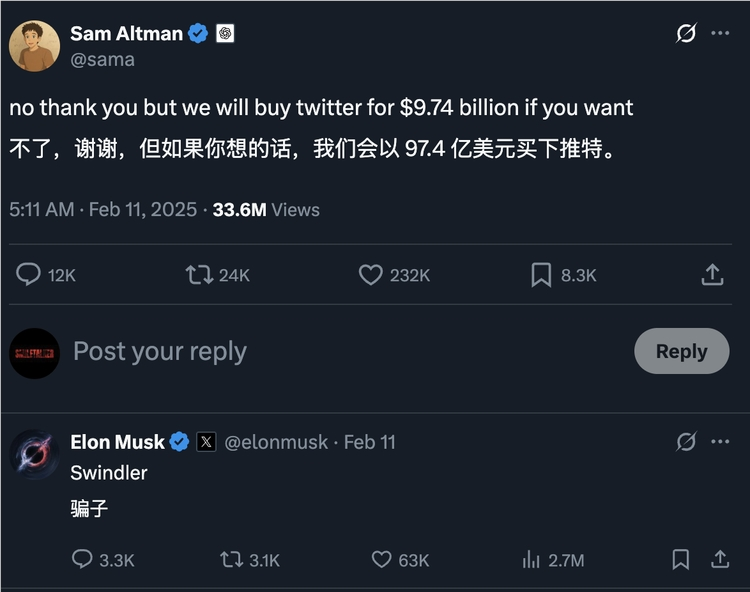This screenshot has width=750, height=592.
Task: Open more options on Sam Altman's tweet
Action: tap(720, 33)
